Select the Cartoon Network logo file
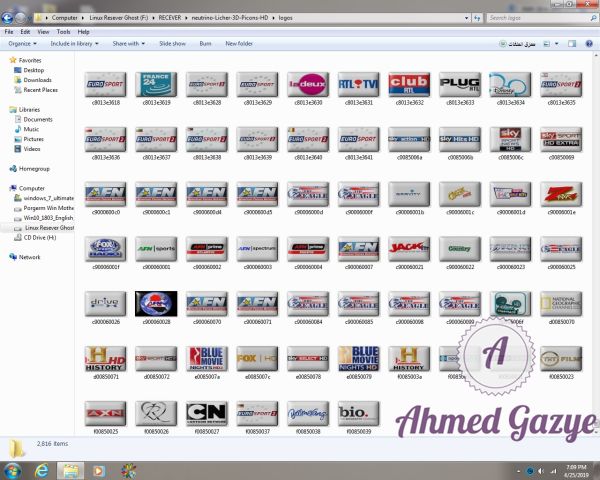 (x=207, y=413)
